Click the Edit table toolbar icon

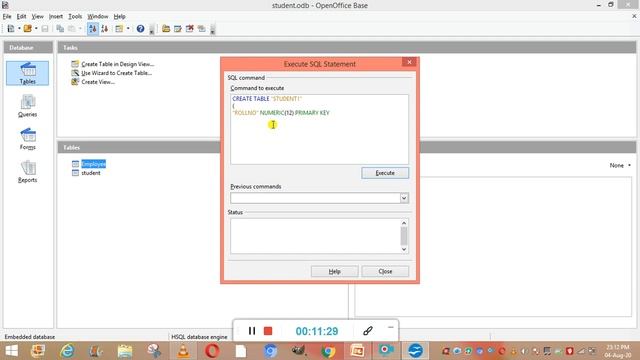pyautogui.click(x=178, y=29)
